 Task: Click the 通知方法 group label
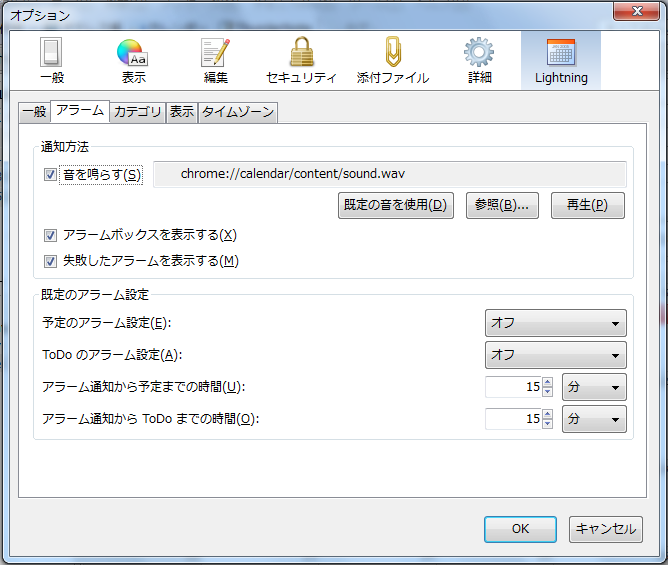65,147
